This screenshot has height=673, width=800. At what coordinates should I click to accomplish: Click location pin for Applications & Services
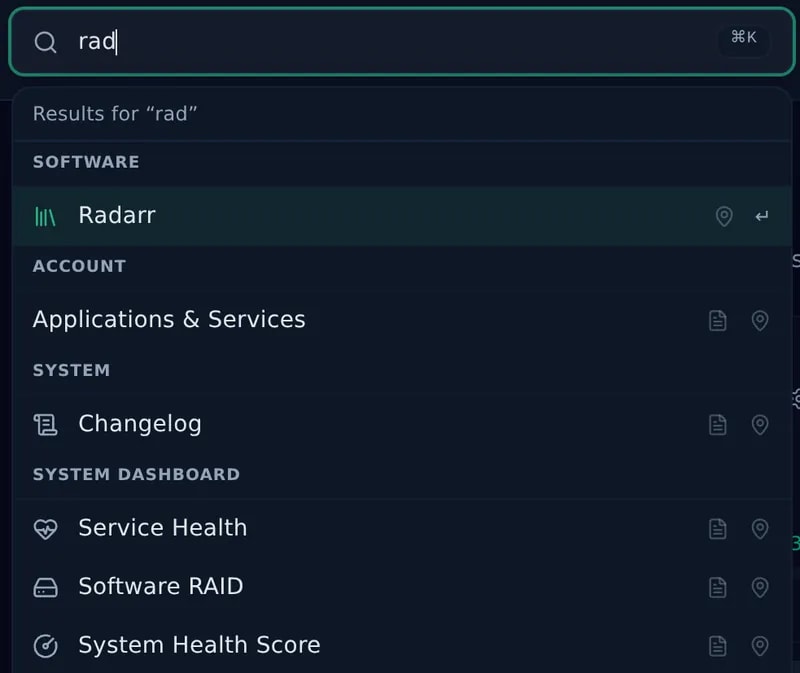(760, 320)
